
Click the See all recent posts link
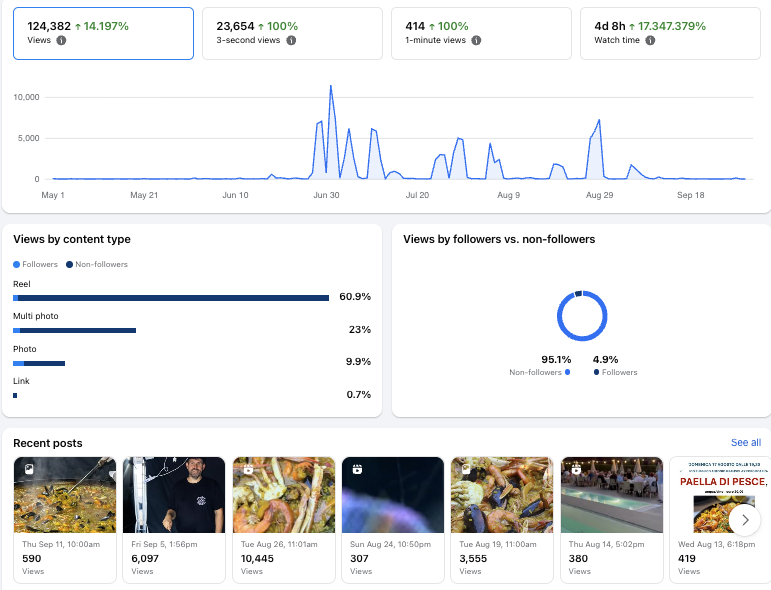[746, 442]
